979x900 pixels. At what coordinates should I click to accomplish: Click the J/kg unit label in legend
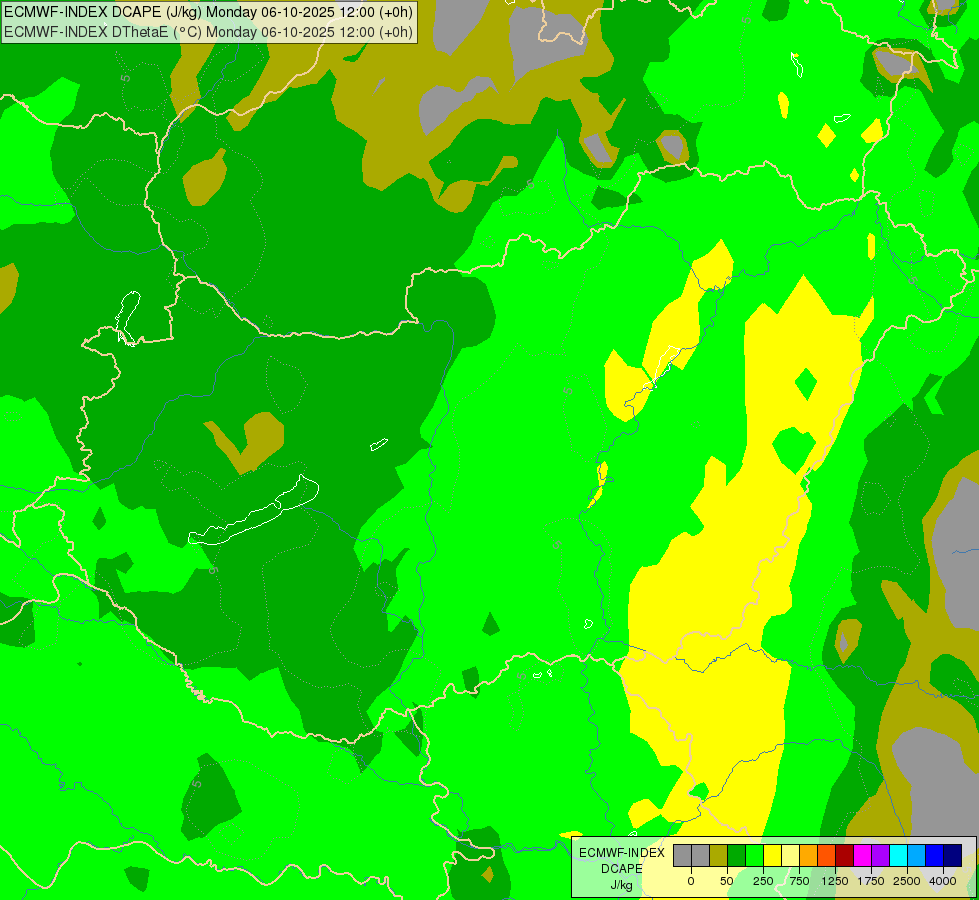621,886
